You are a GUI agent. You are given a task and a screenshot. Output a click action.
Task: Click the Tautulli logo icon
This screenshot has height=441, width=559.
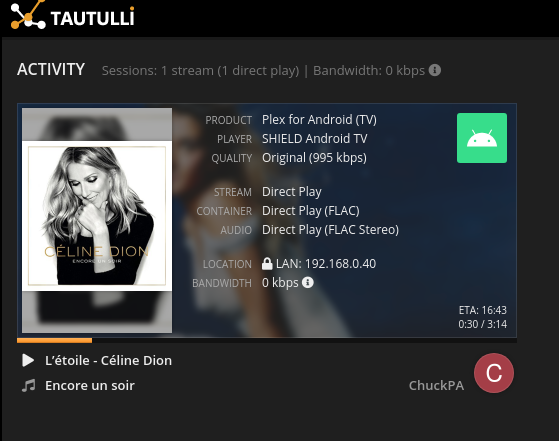(28, 15)
